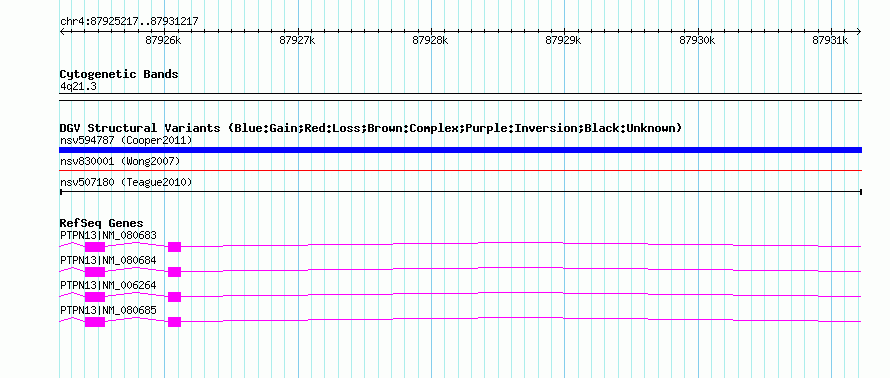Click the 87928k ruler position label
The height and width of the screenshot is (378, 890).
pyautogui.click(x=430, y=40)
